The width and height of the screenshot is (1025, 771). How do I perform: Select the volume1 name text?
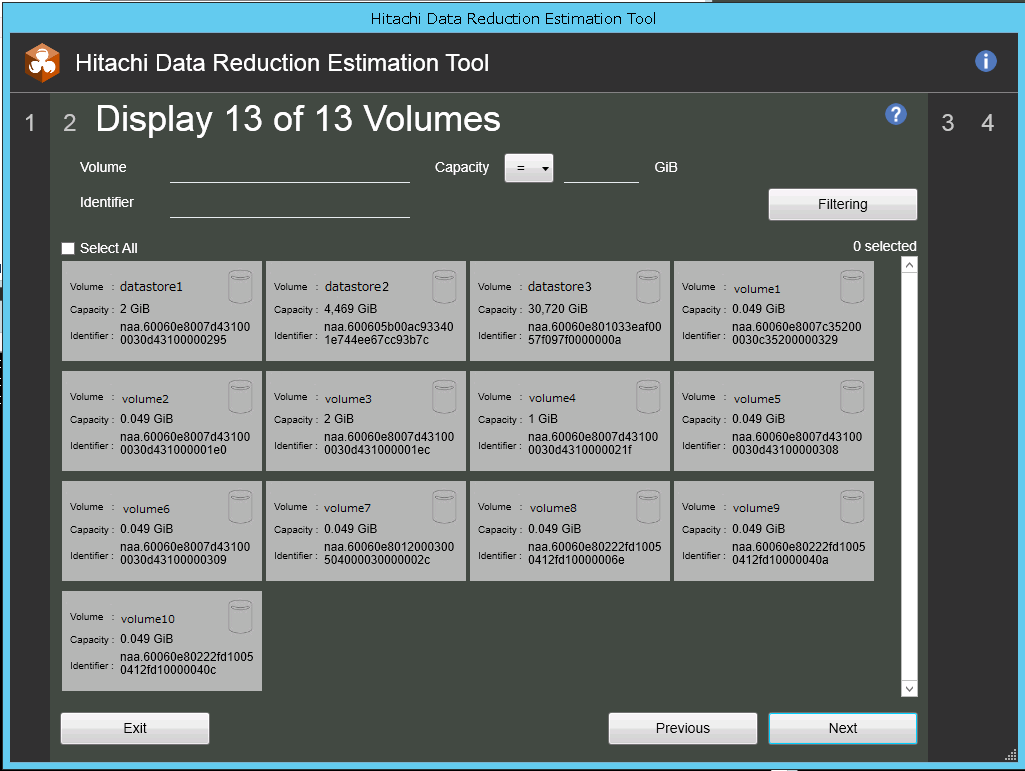[x=756, y=289]
